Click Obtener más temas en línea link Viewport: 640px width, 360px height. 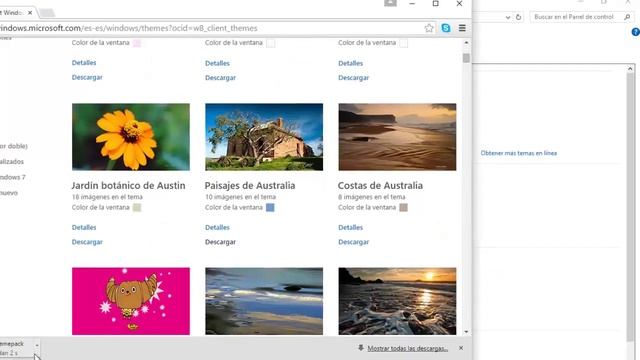click(519, 153)
